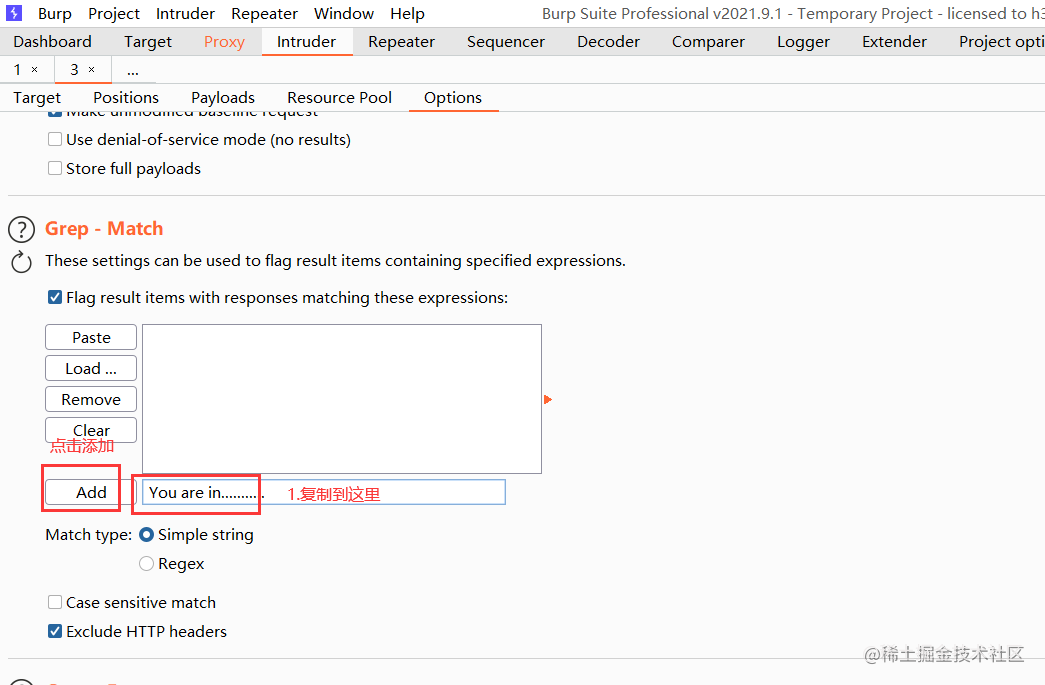The height and width of the screenshot is (685, 1045).
Task: Switch to the Comparer tab
Action: tap(708, 42)
